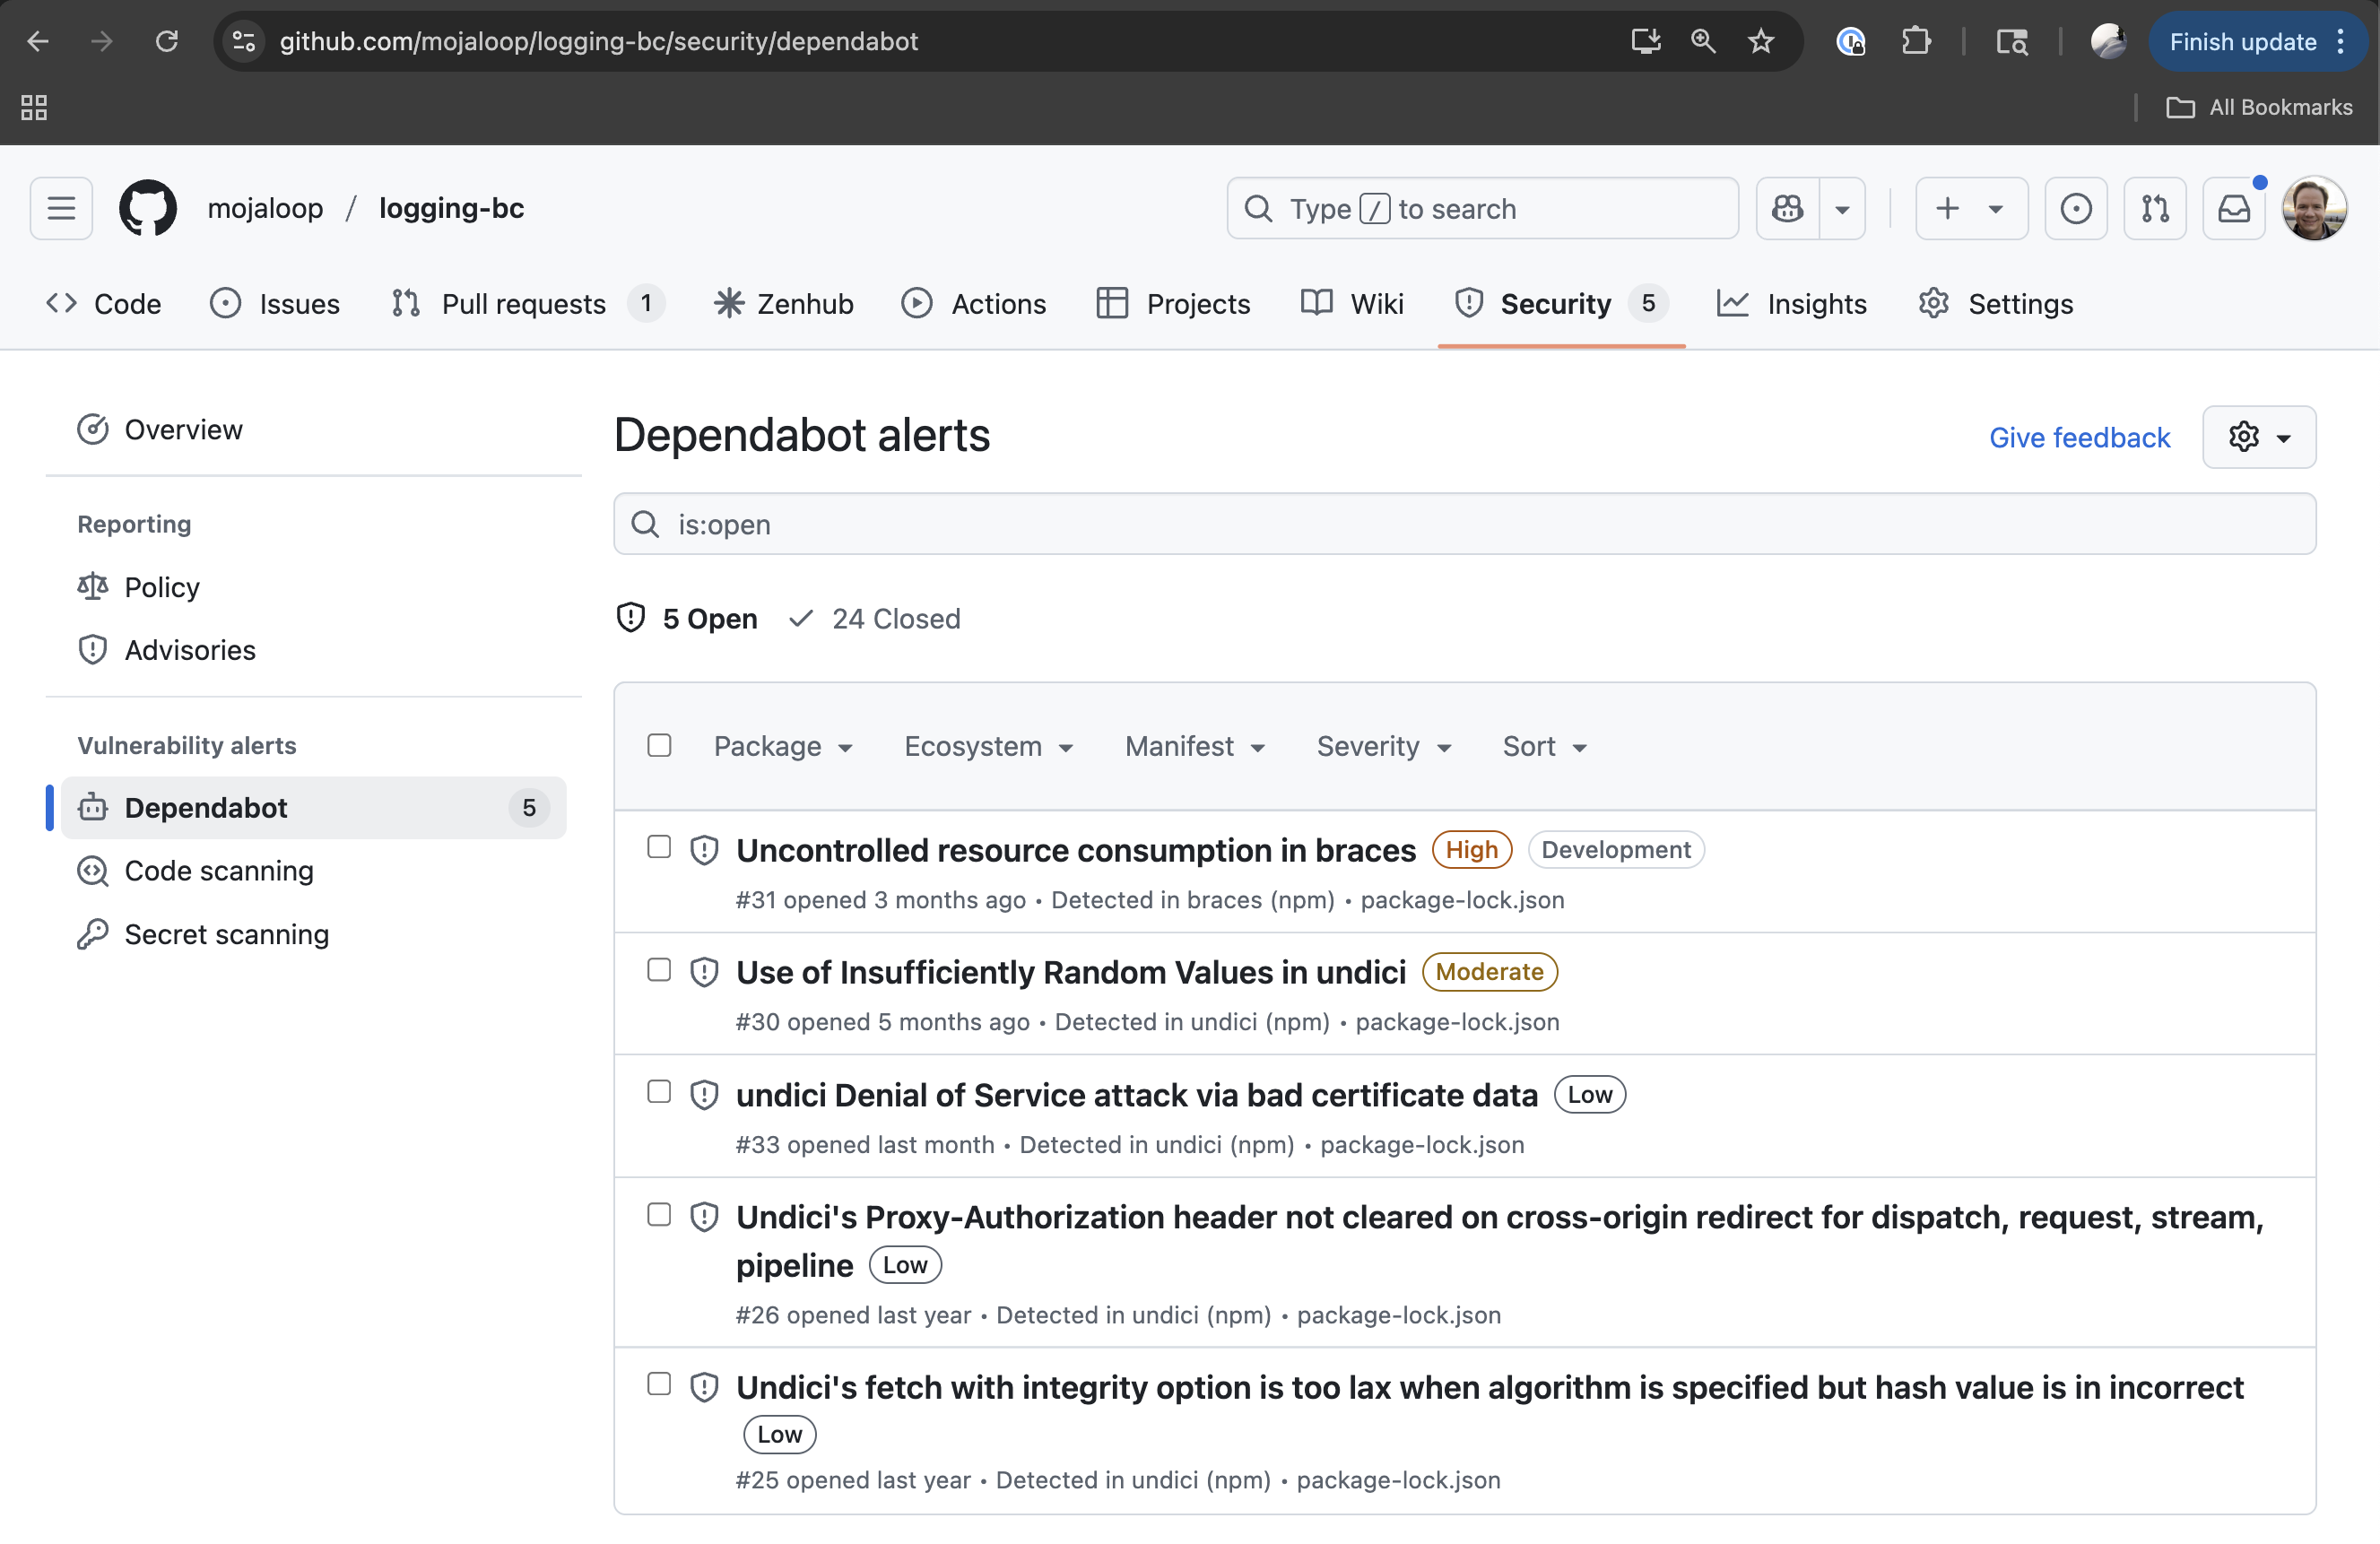The width and height of the screenshot is (2380, 1544).
Task: Check the Proxy-Authorization header alert
Action: [659, 1214]
